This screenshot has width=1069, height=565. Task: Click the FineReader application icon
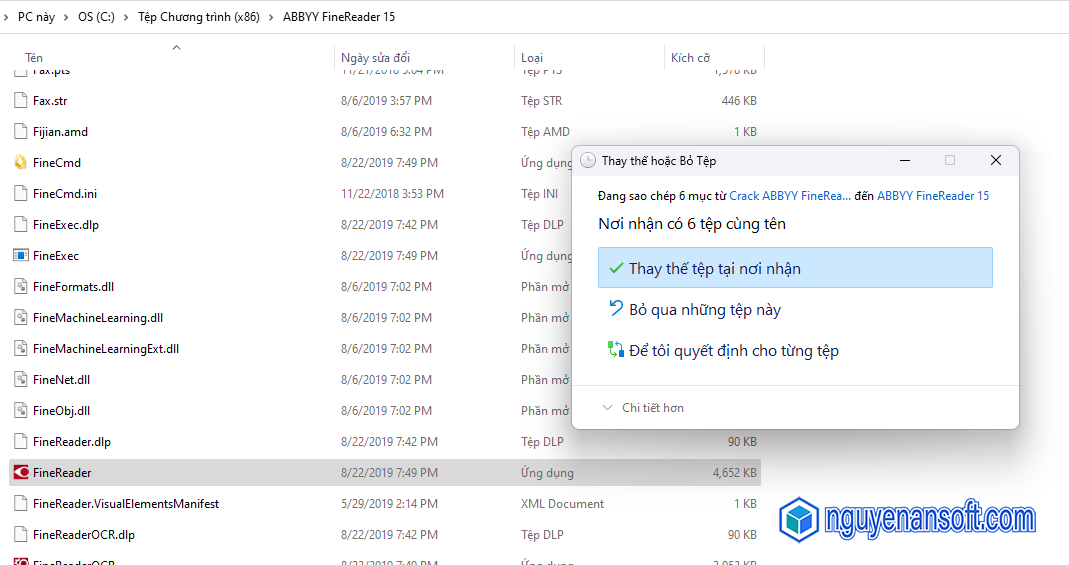tap(20, 473)
